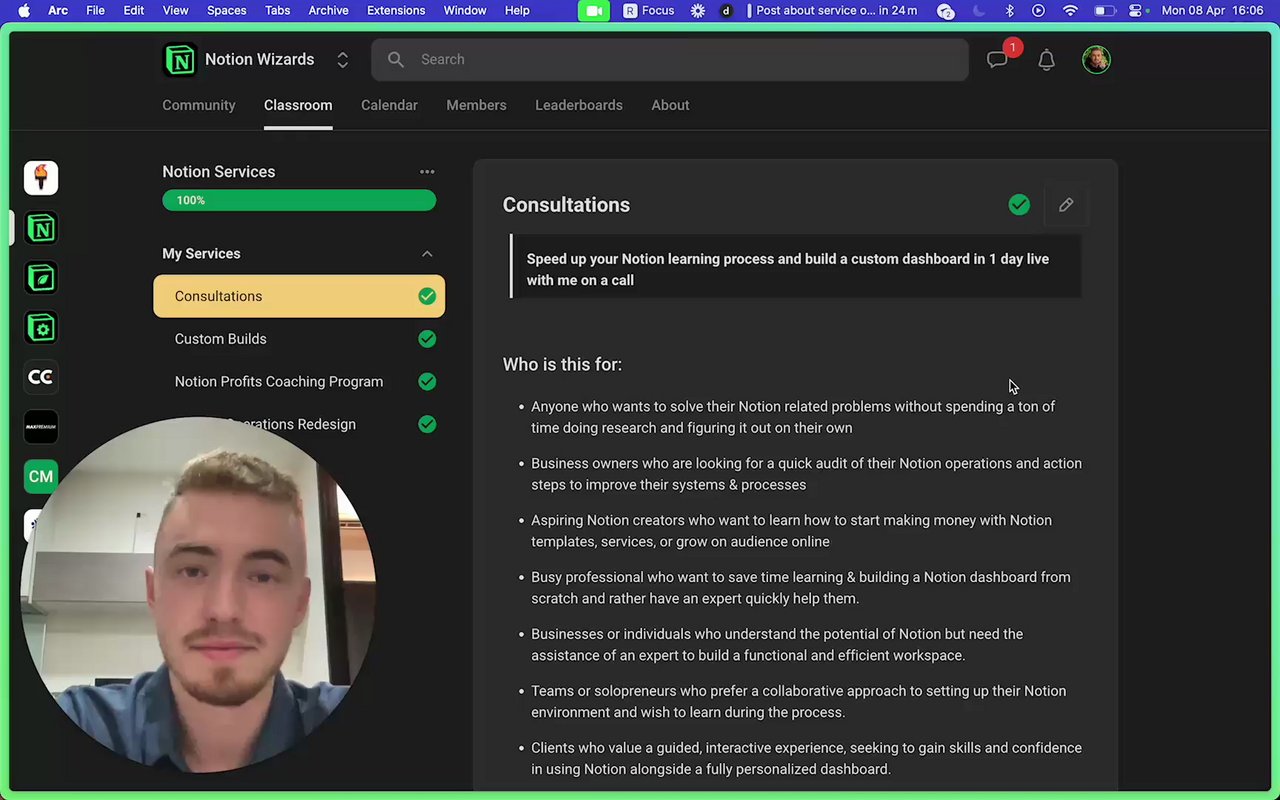
Task: Open the green leaf cube community icon
Action: 41,278
